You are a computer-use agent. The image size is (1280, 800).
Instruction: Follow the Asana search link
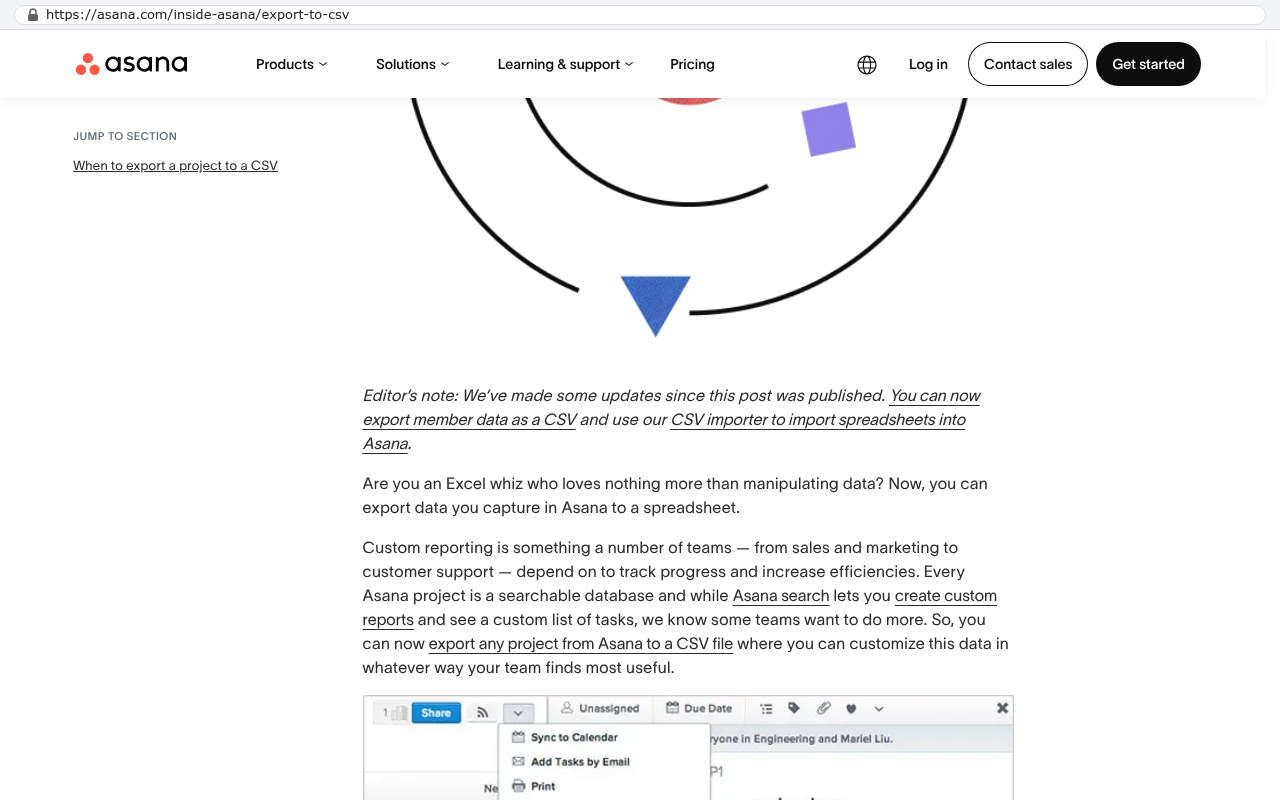pyautogui.click(x=781, y=596)
